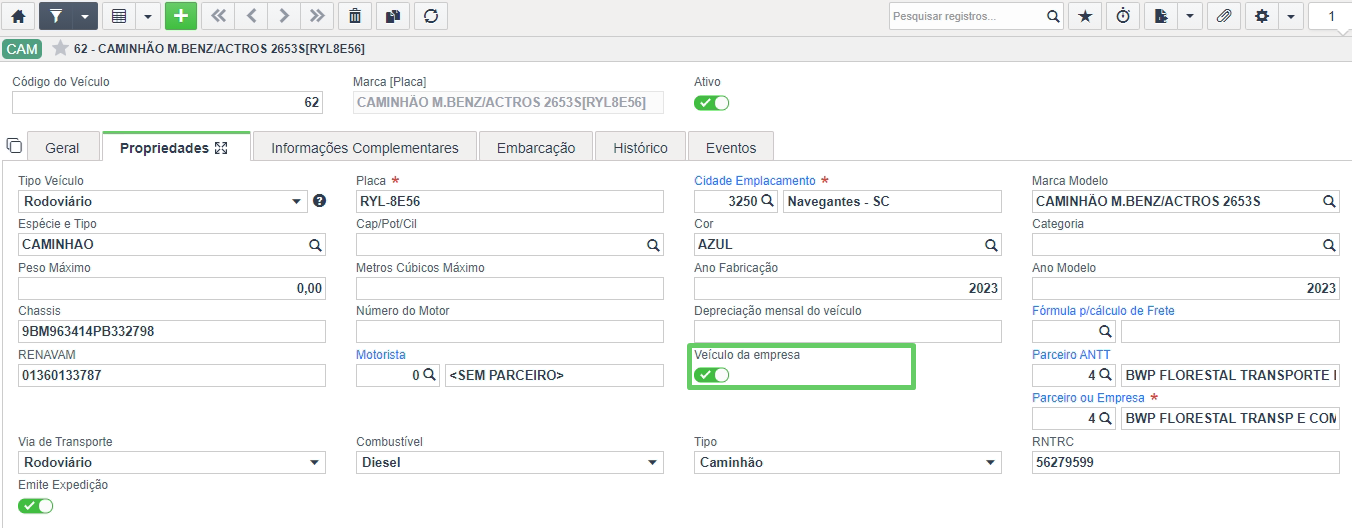Image resolution: width=1352 pixels, height=528 pixels.
Task: Click the Placa field RYL-8E56
Action: (x=510, y=201)
